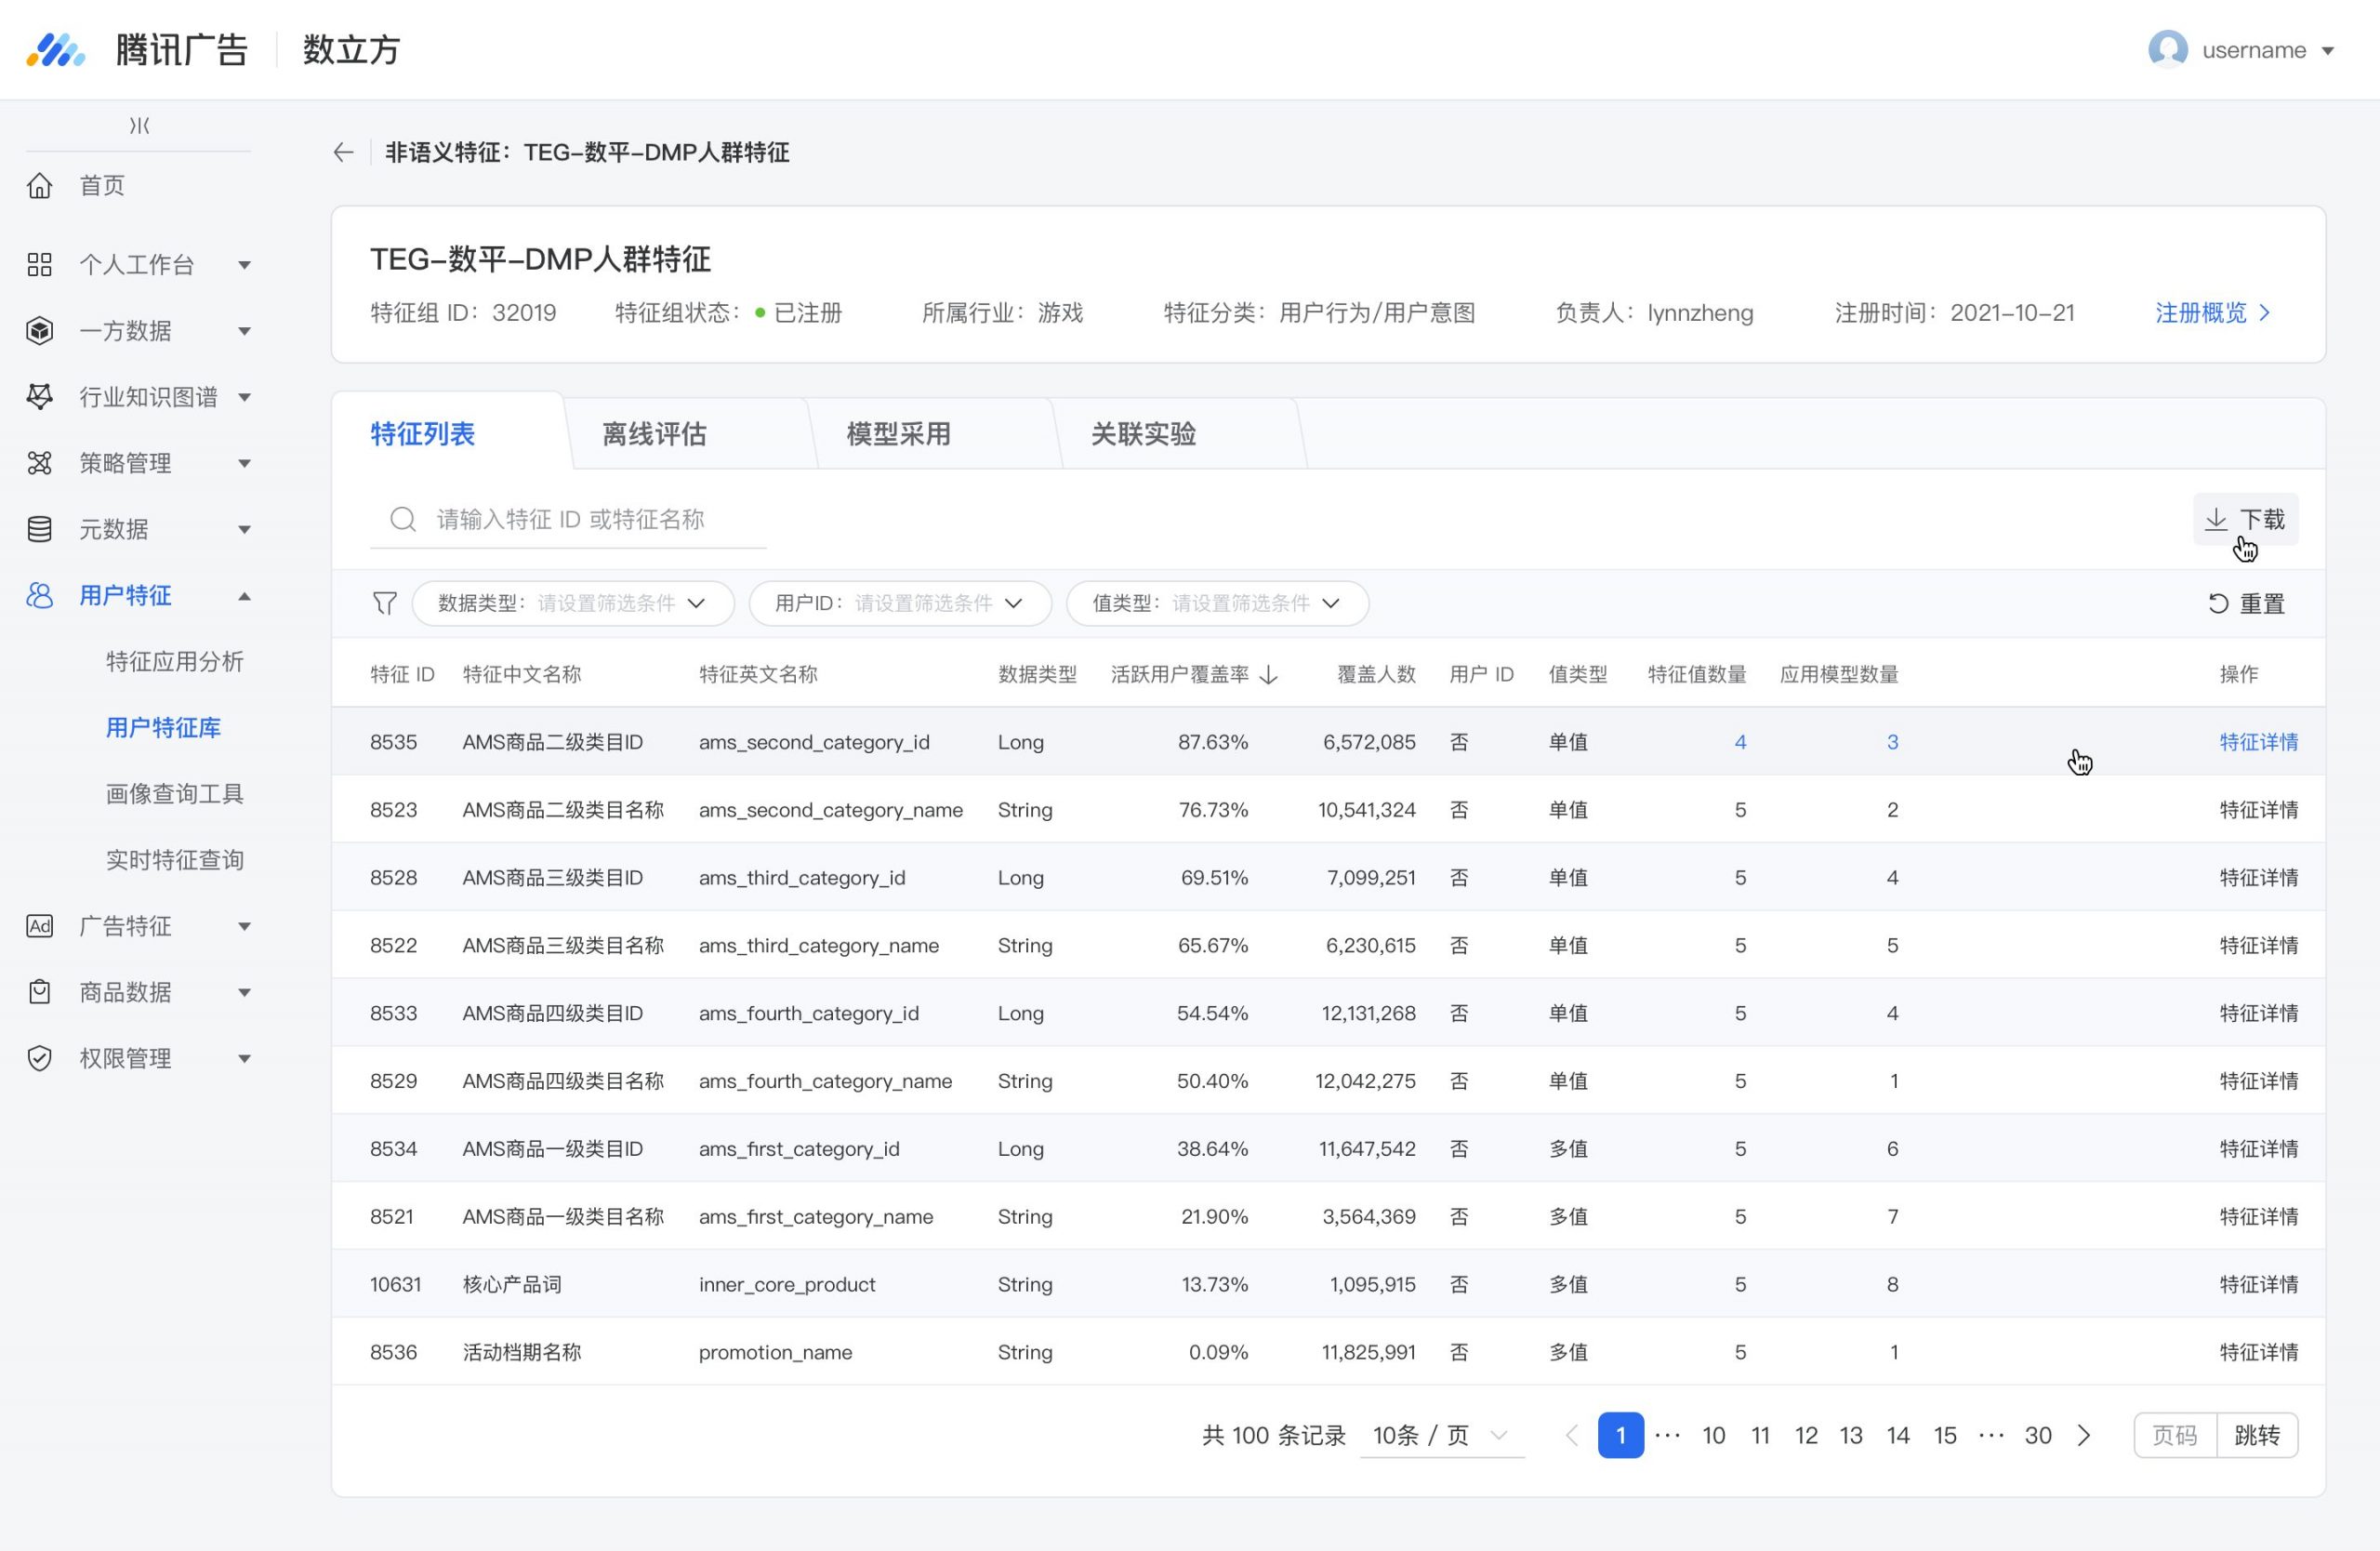Click the home icon beside 首页
2380x1551 pixels.
40,186
